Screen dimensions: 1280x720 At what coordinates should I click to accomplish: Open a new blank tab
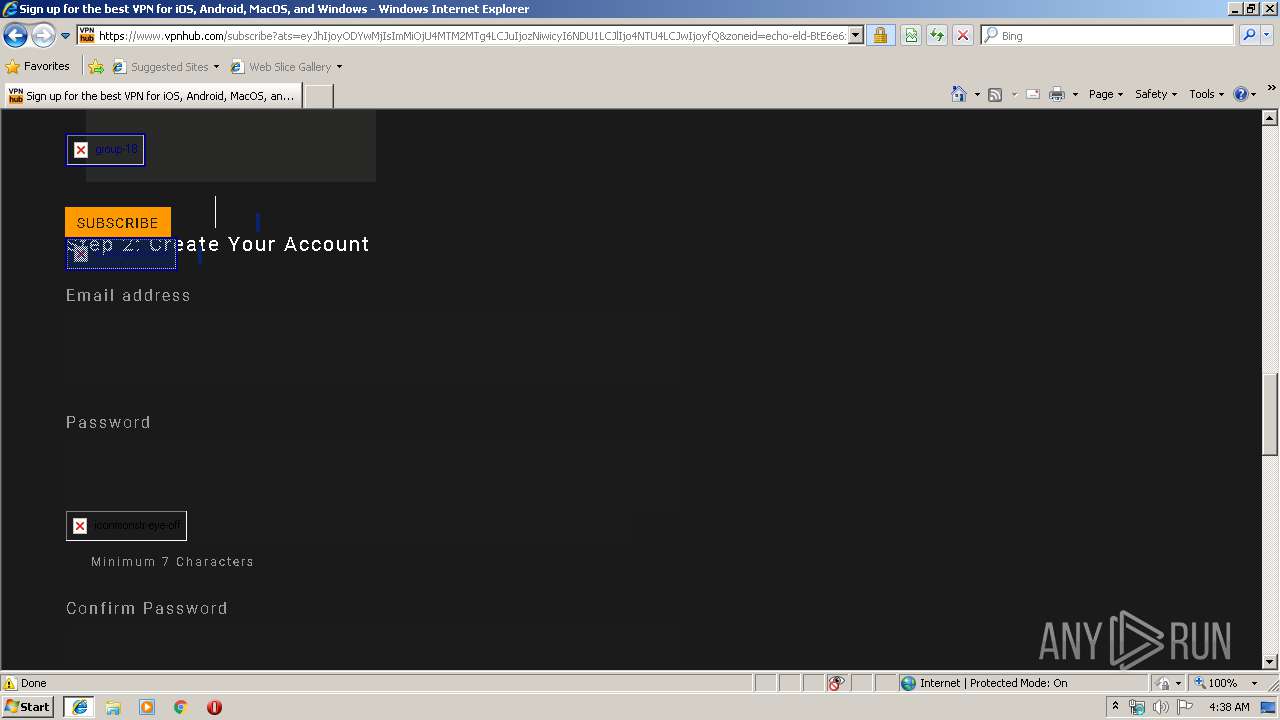coord(318,96)
